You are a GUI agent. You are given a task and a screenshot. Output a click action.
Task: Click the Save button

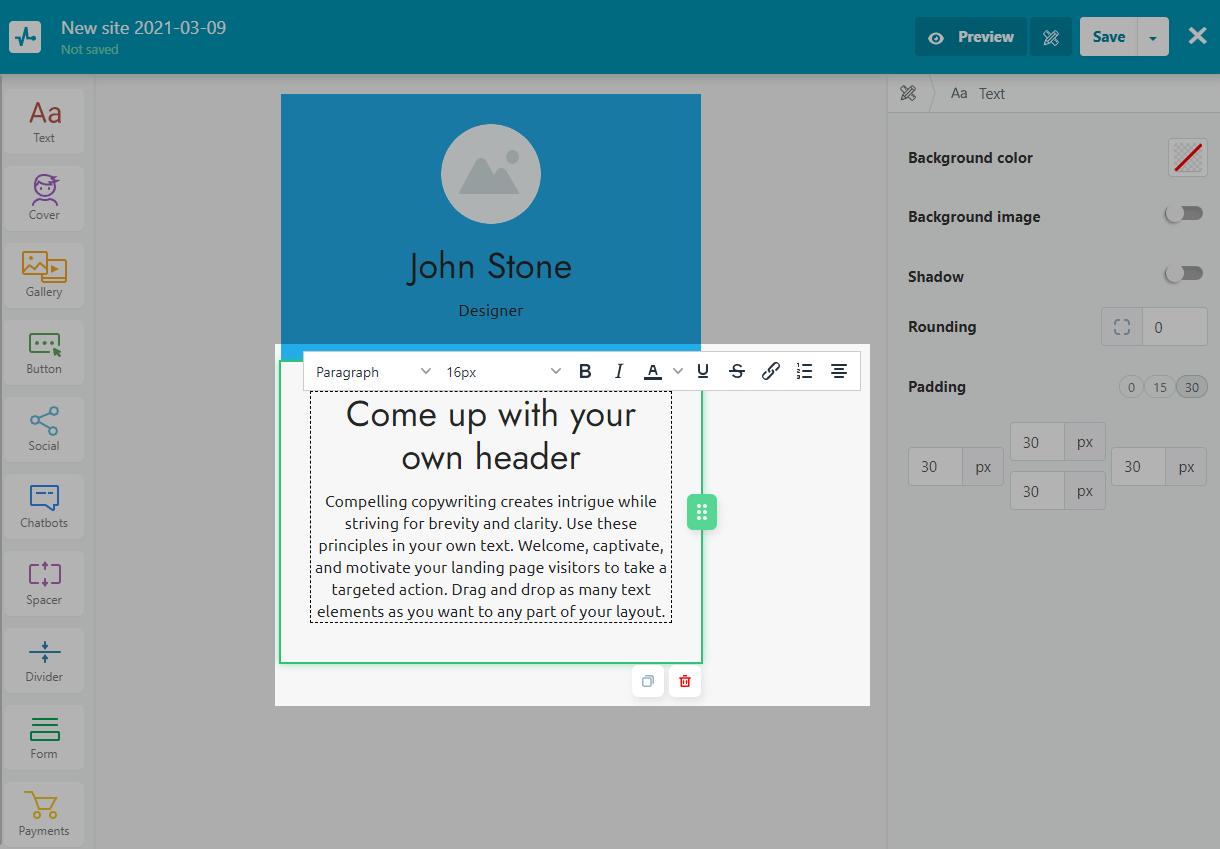pyautogui.click(x=1108, y=37)
